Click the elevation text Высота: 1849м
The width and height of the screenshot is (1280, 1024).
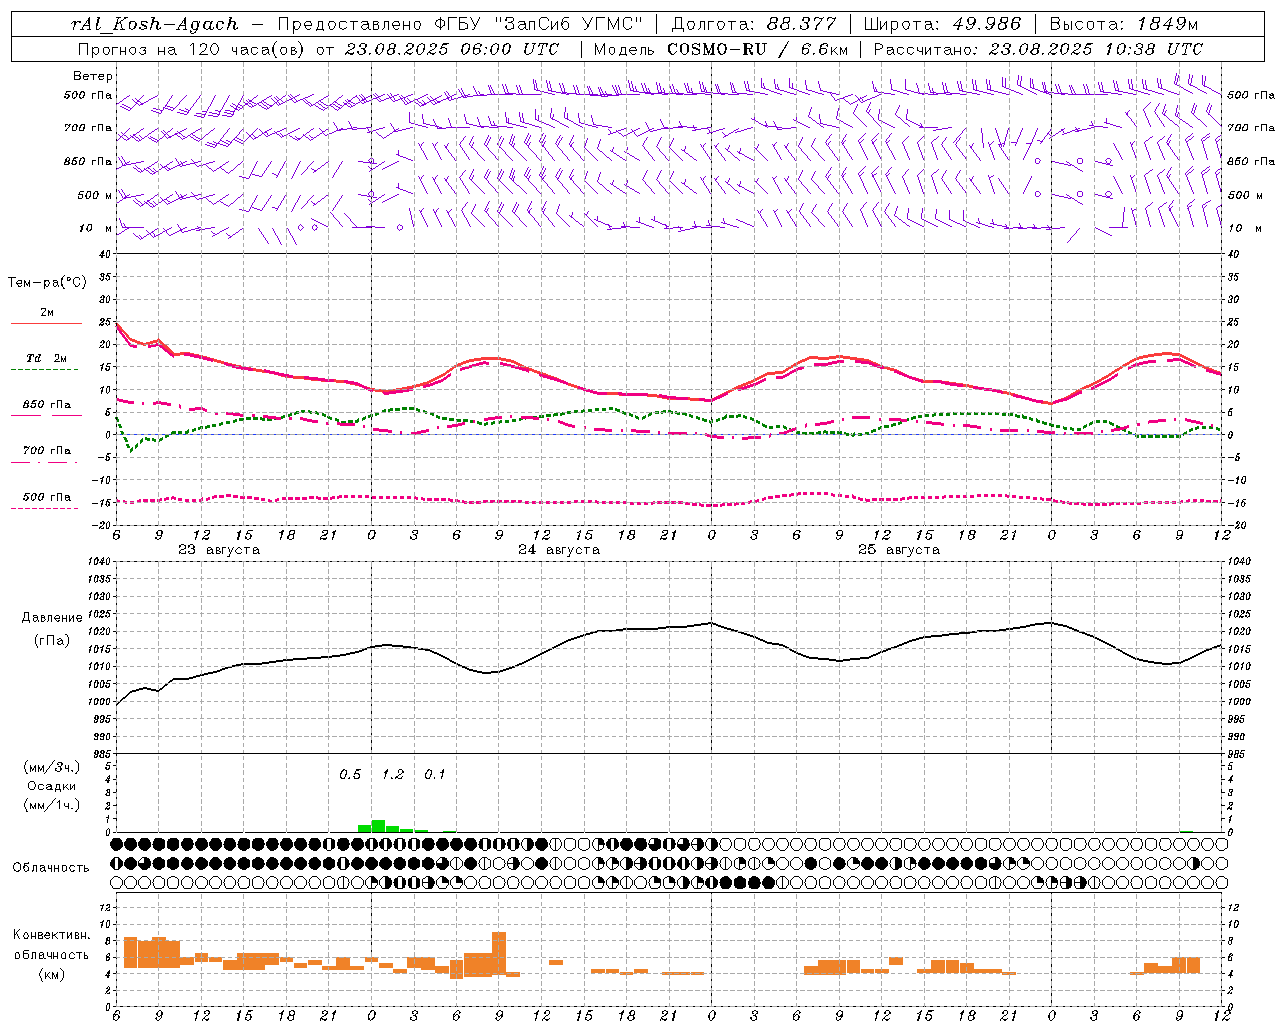pyautogui.click(x=1124, y=24)
